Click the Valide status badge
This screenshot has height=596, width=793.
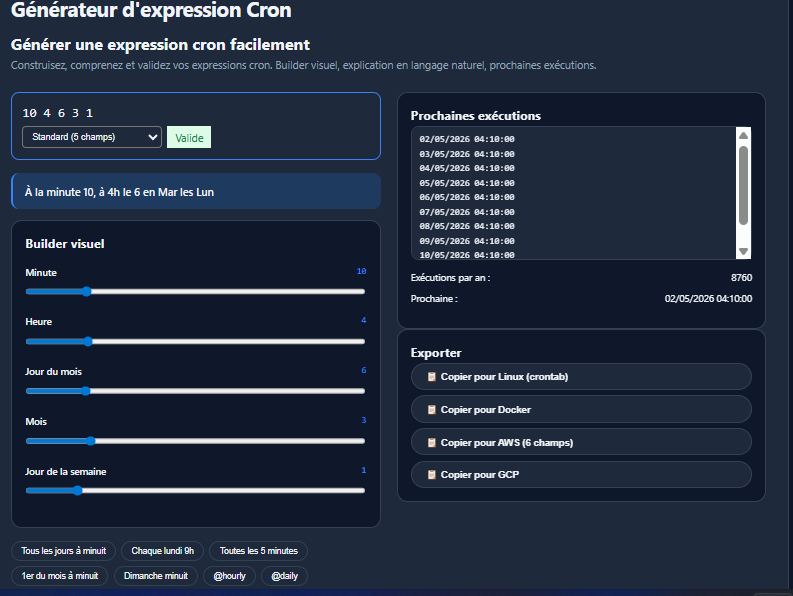[x=189, y=138]
